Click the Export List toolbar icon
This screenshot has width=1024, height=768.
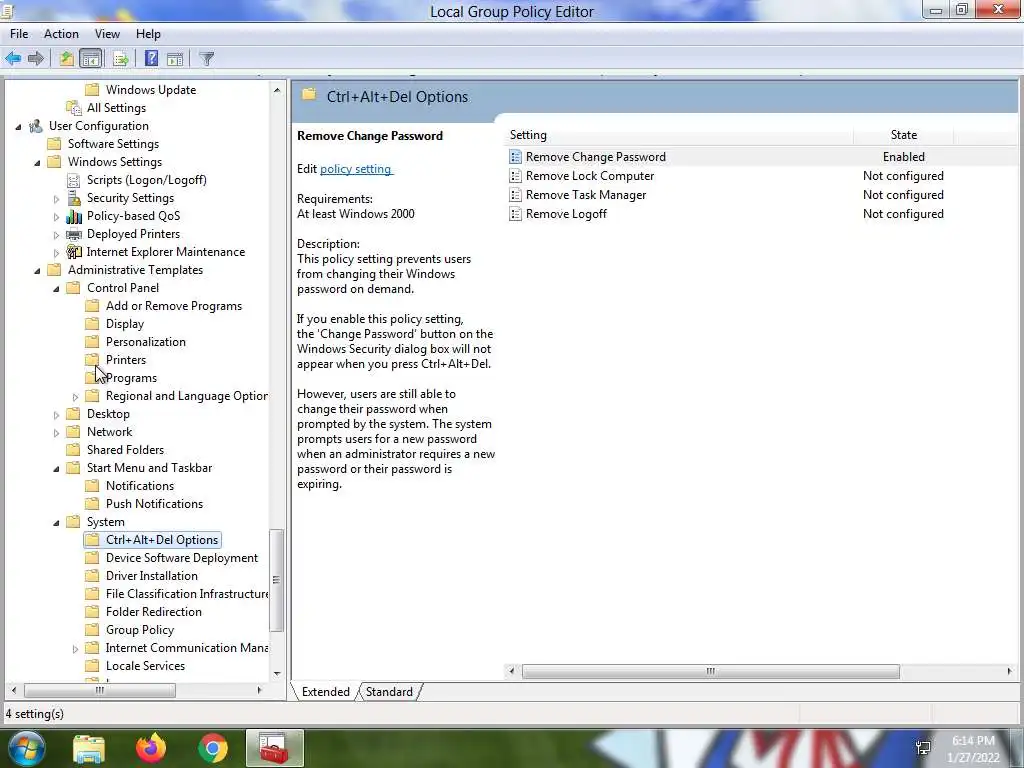click(120, 59)
